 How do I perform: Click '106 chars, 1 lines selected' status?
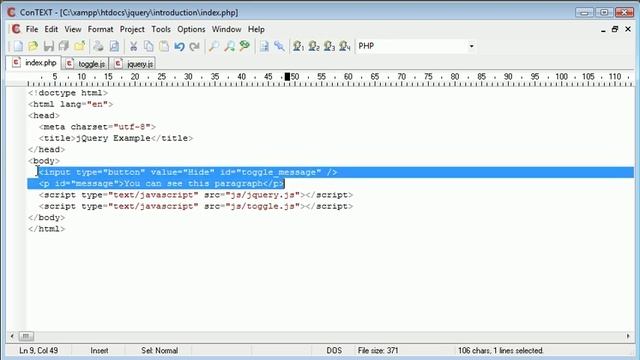point(500,351)
